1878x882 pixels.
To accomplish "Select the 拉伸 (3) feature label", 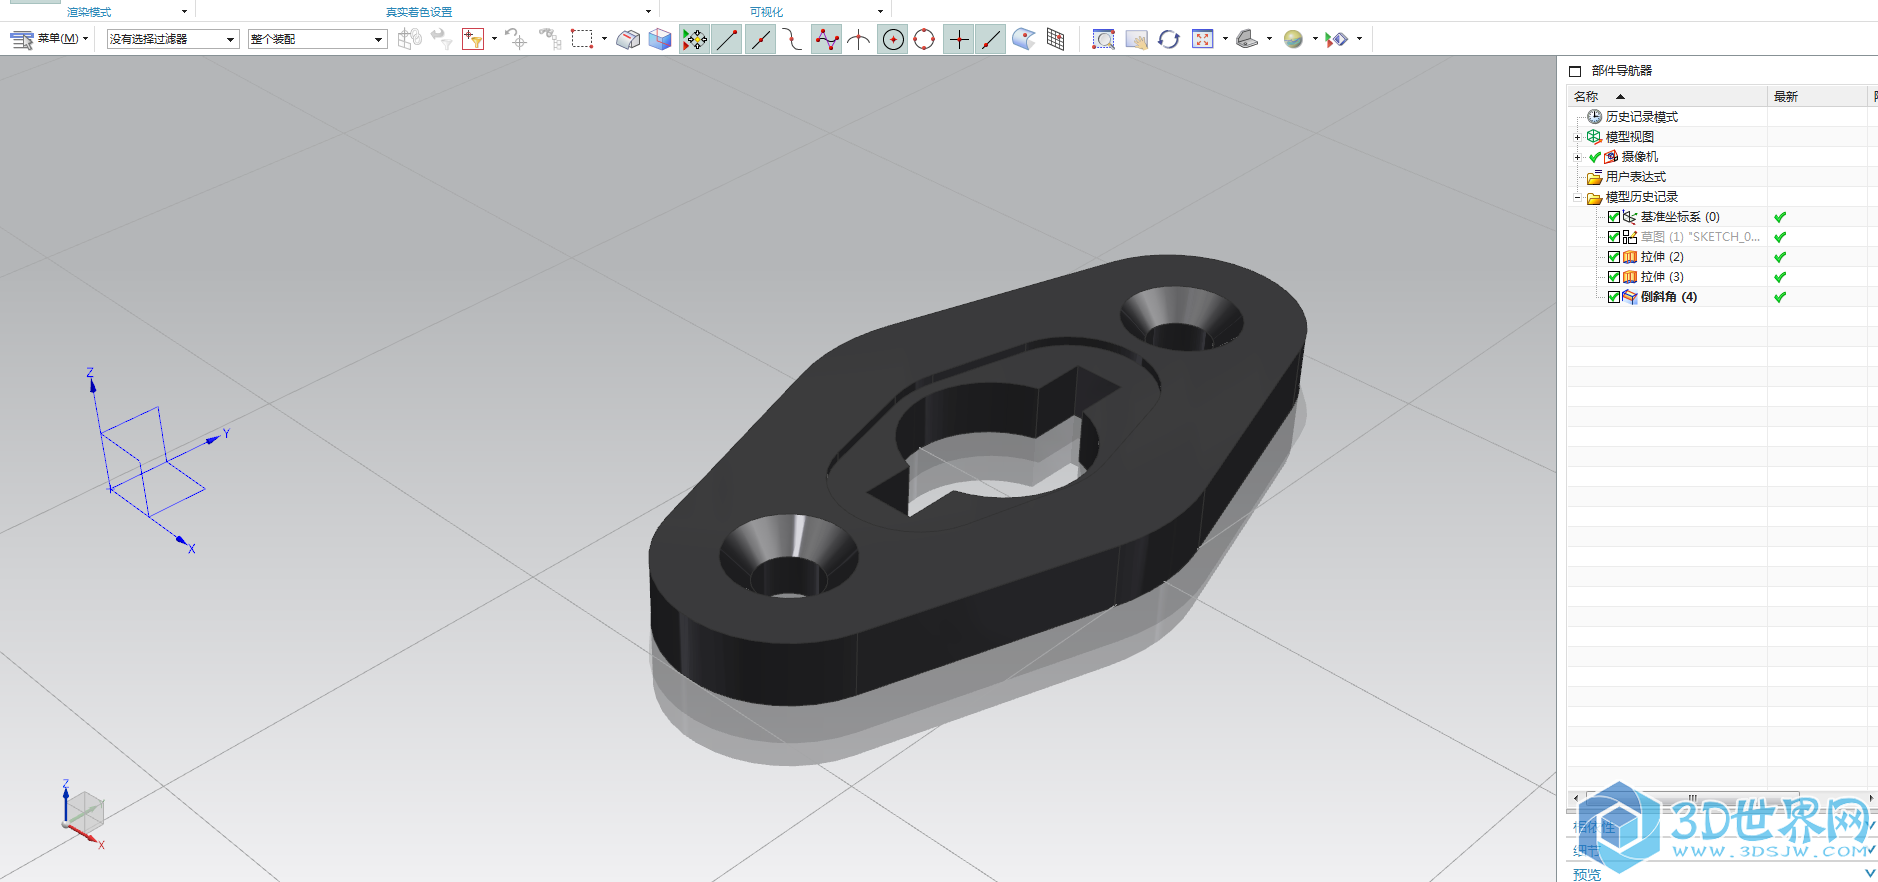I will (x=1662, y=277).
